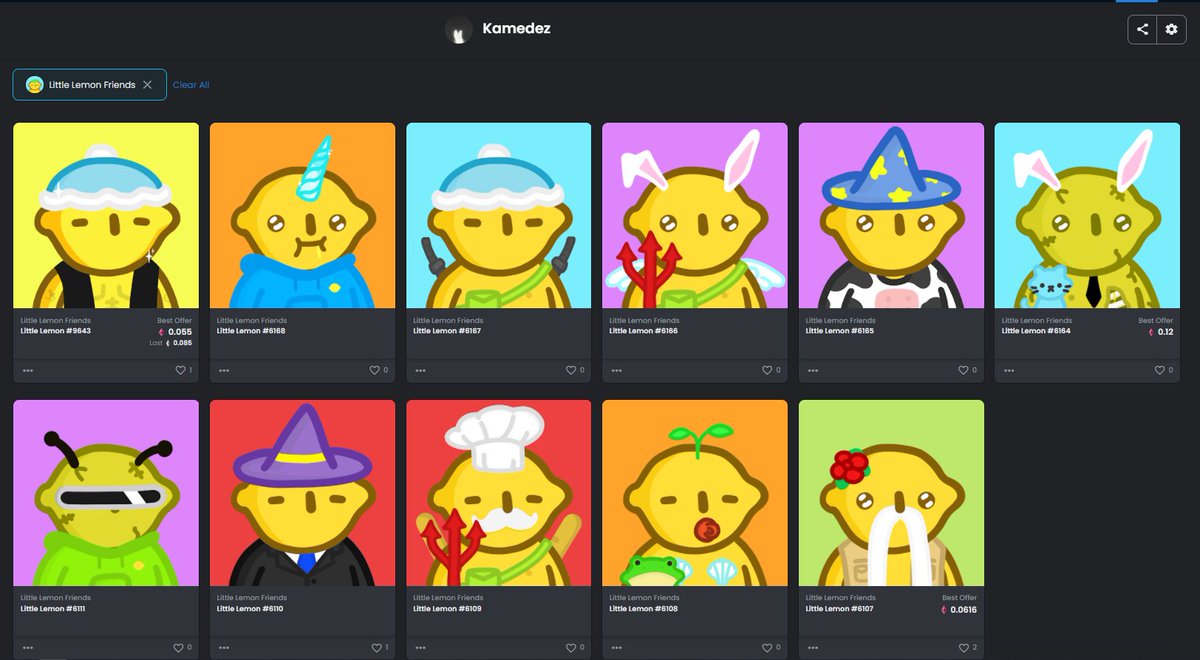Open the unicorn horn lemon image #6168
The width and height of the screenshot is (1200, 660).
(302, 215)
